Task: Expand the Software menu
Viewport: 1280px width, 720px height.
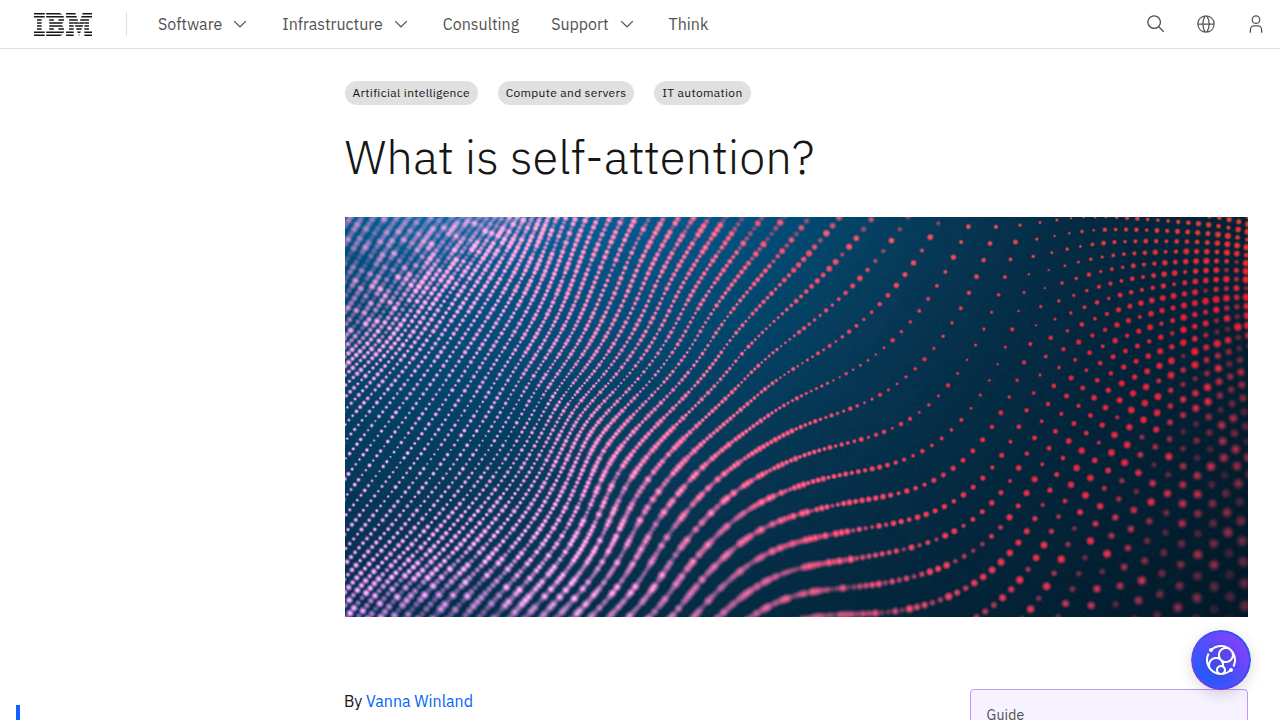Action: [x=202, y=24]
